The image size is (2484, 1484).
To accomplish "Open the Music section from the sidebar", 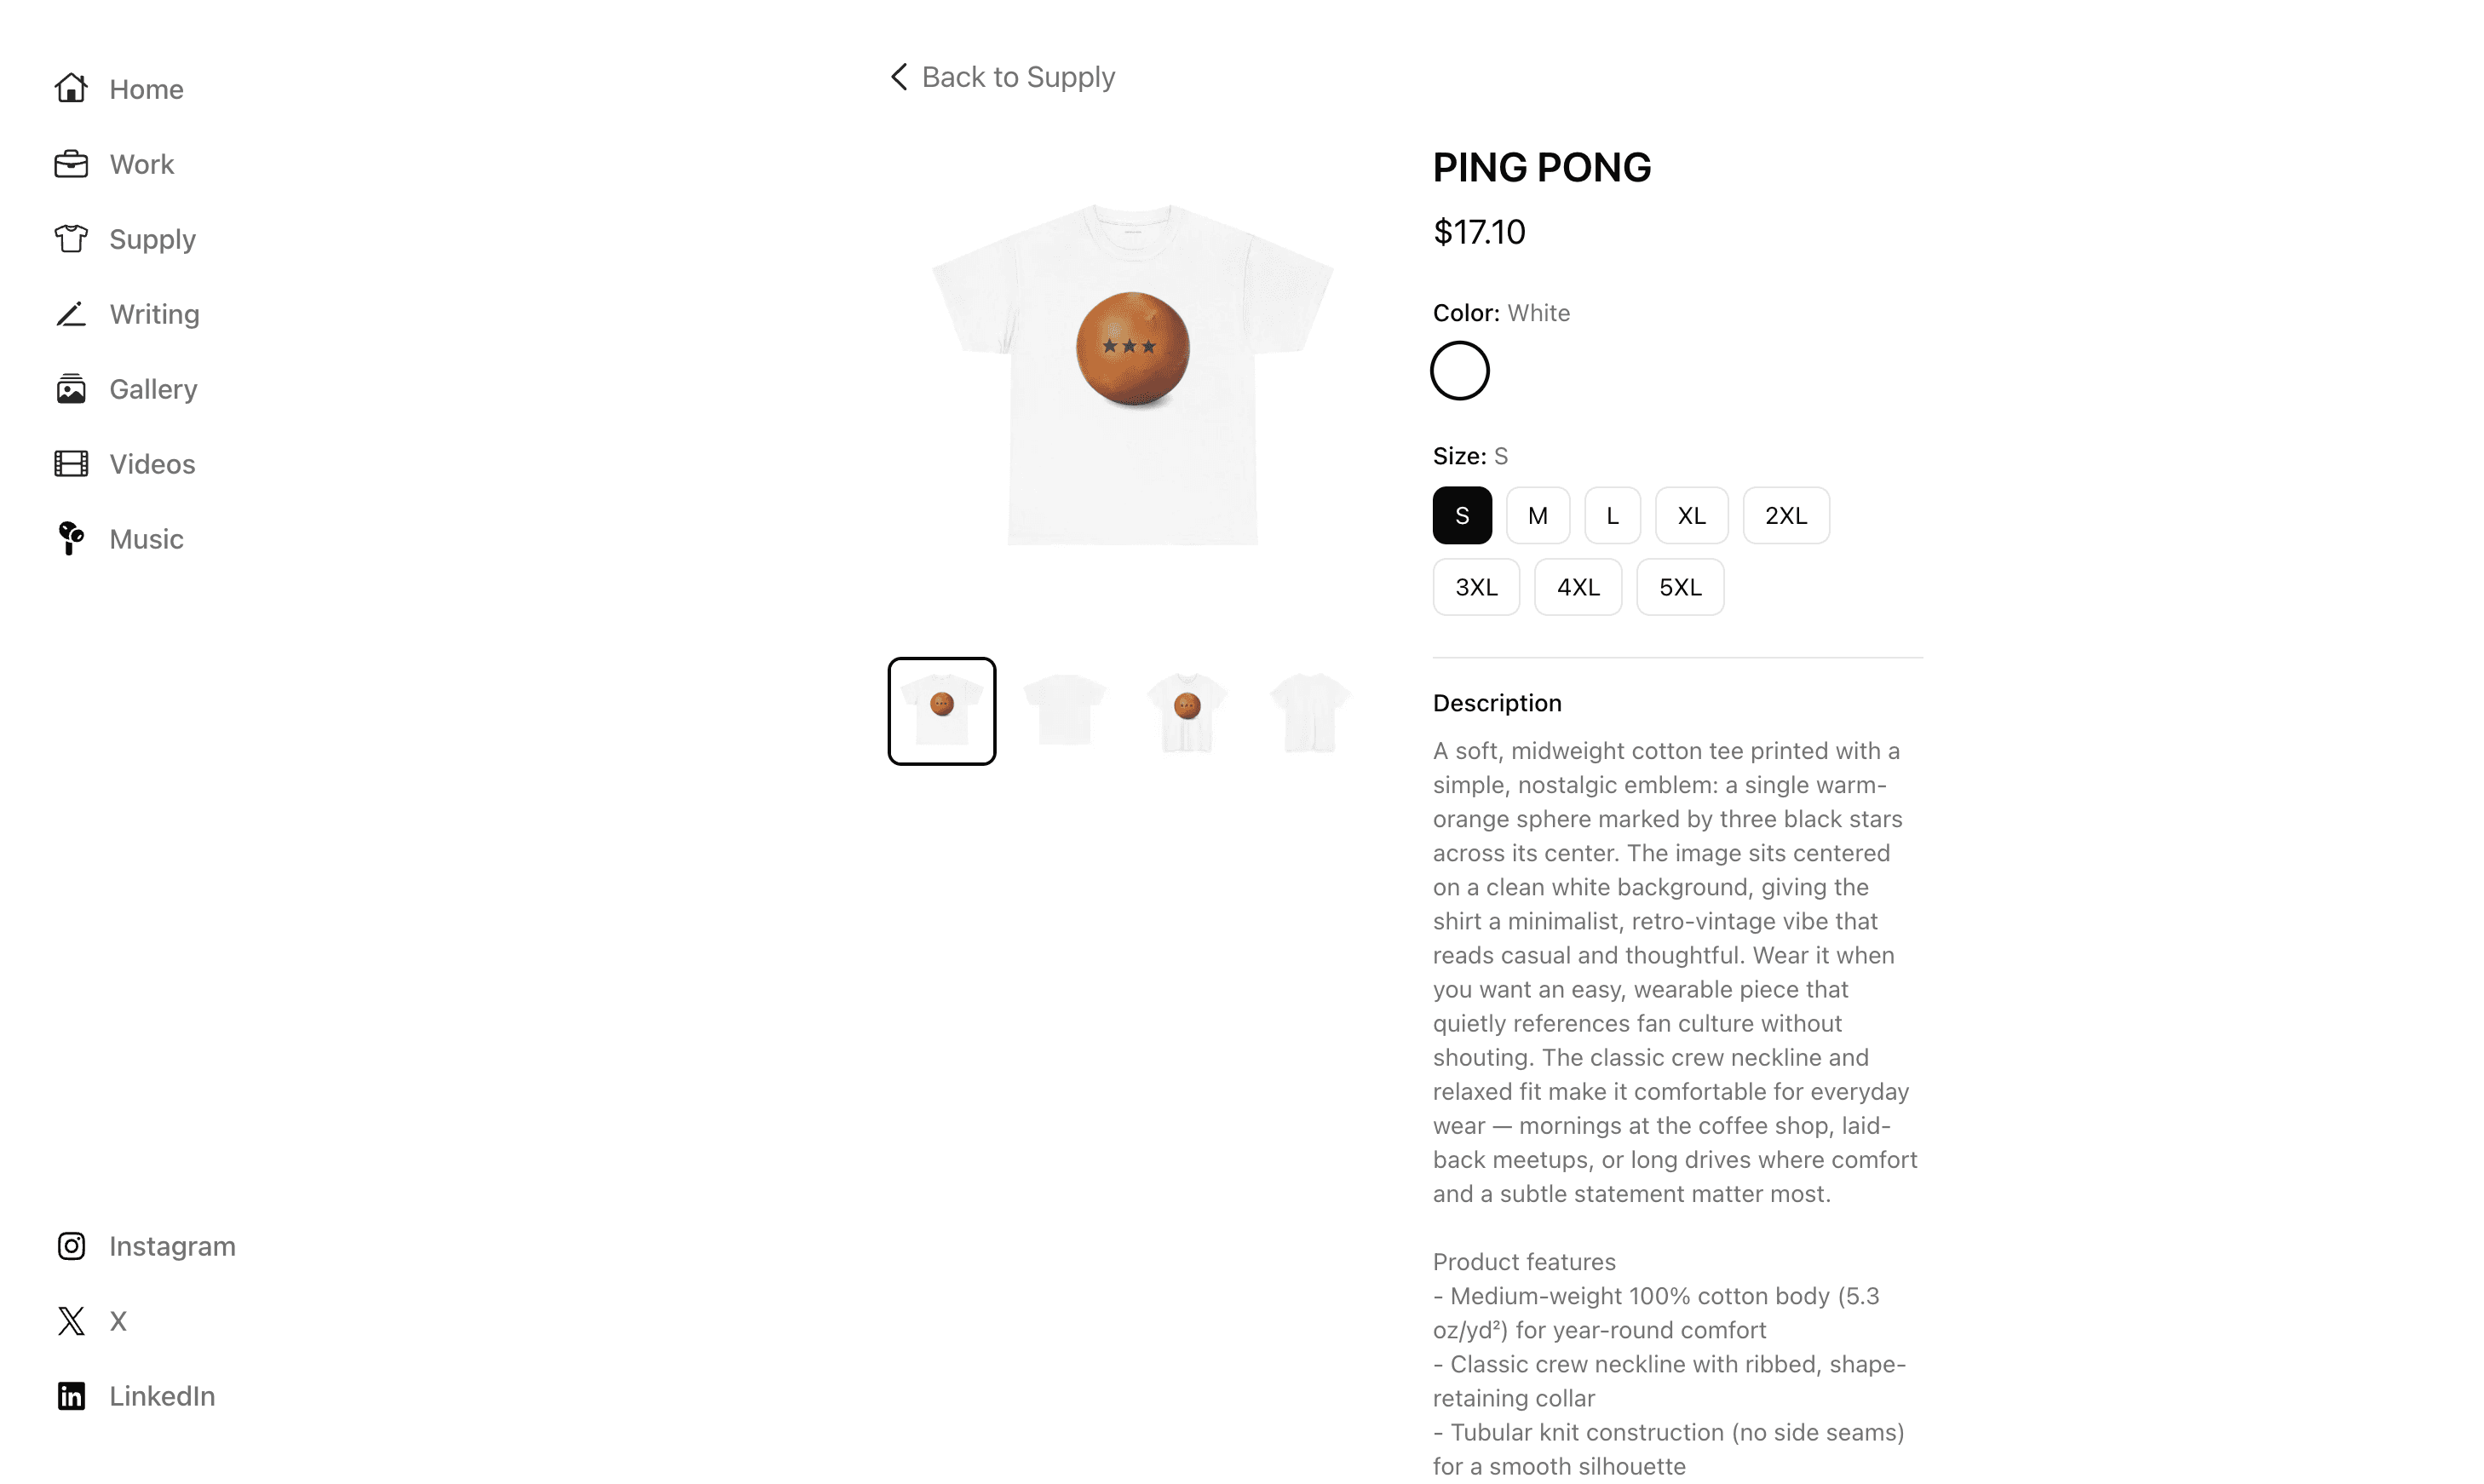I will 146,538.
